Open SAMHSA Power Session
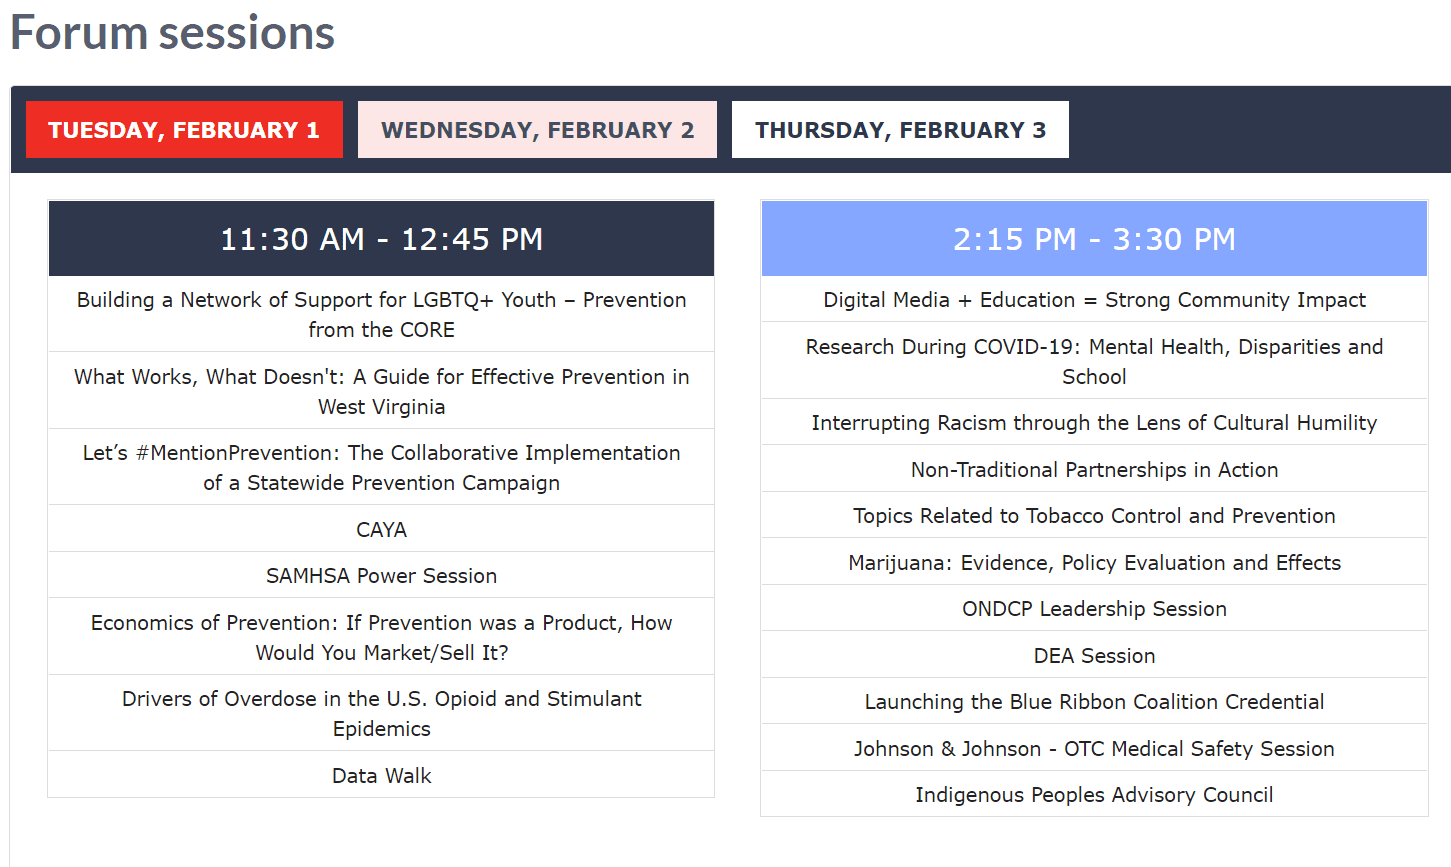This screenshot has width=1451, height=867. click(x=381, y=576)
